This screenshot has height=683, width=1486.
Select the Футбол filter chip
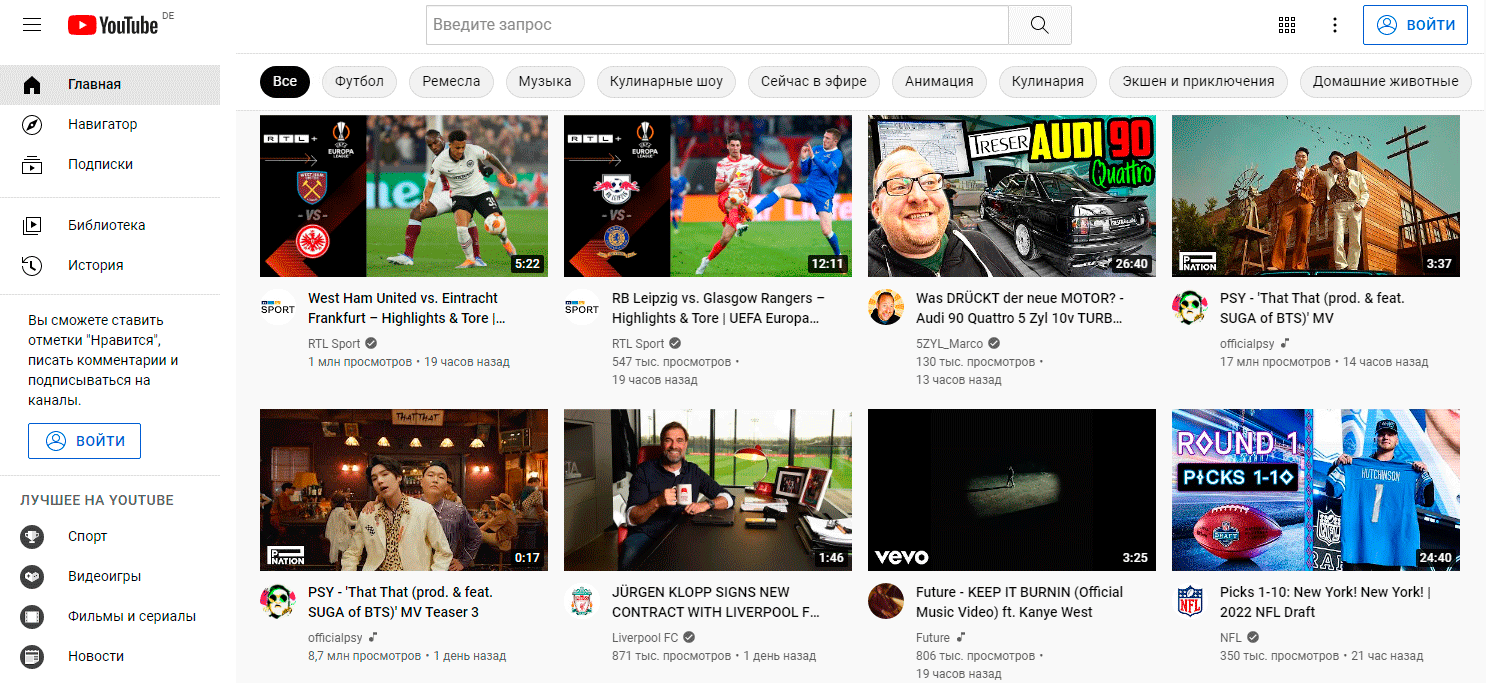click(x=359, y=82)
